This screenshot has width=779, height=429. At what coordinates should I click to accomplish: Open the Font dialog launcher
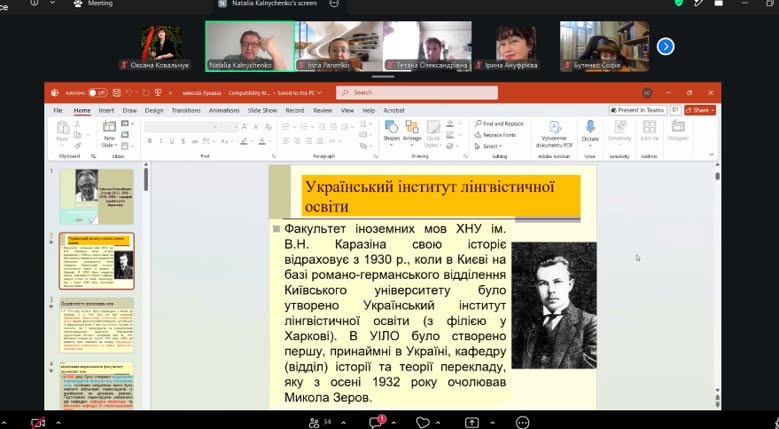274,156
